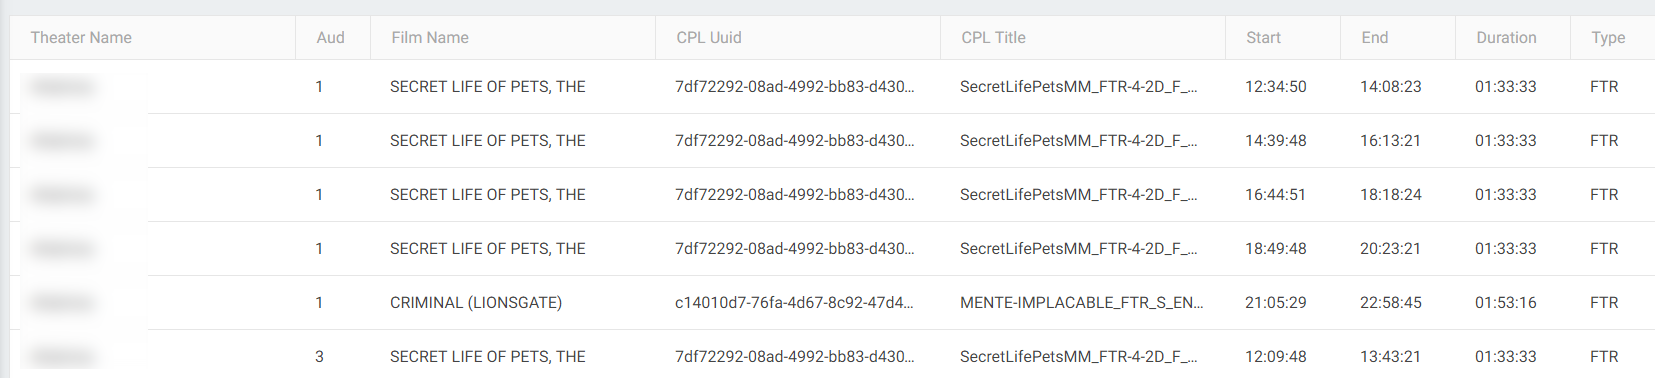Select the row starting at 12:34:50
This screenshot has width=1655, height=378.
point(832,87)
